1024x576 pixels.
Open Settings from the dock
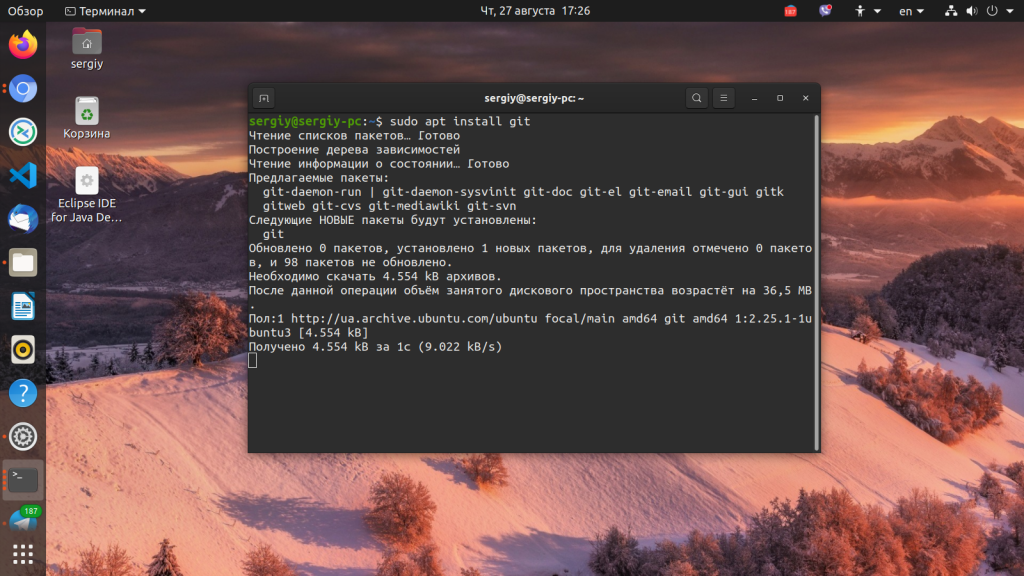click(x=22, y=436)
